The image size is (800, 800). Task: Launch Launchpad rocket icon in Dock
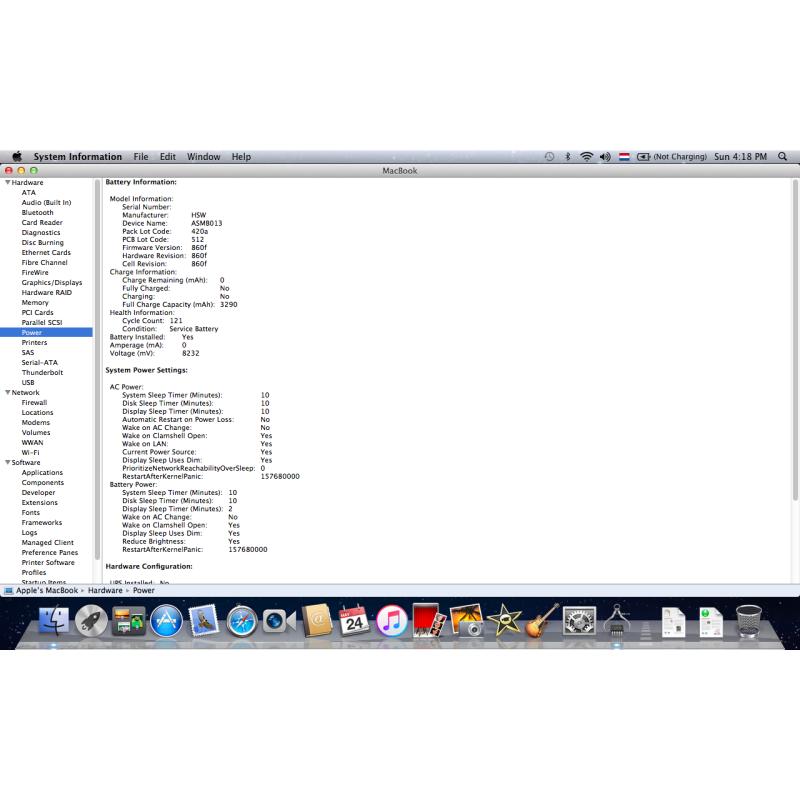point(91,620)
